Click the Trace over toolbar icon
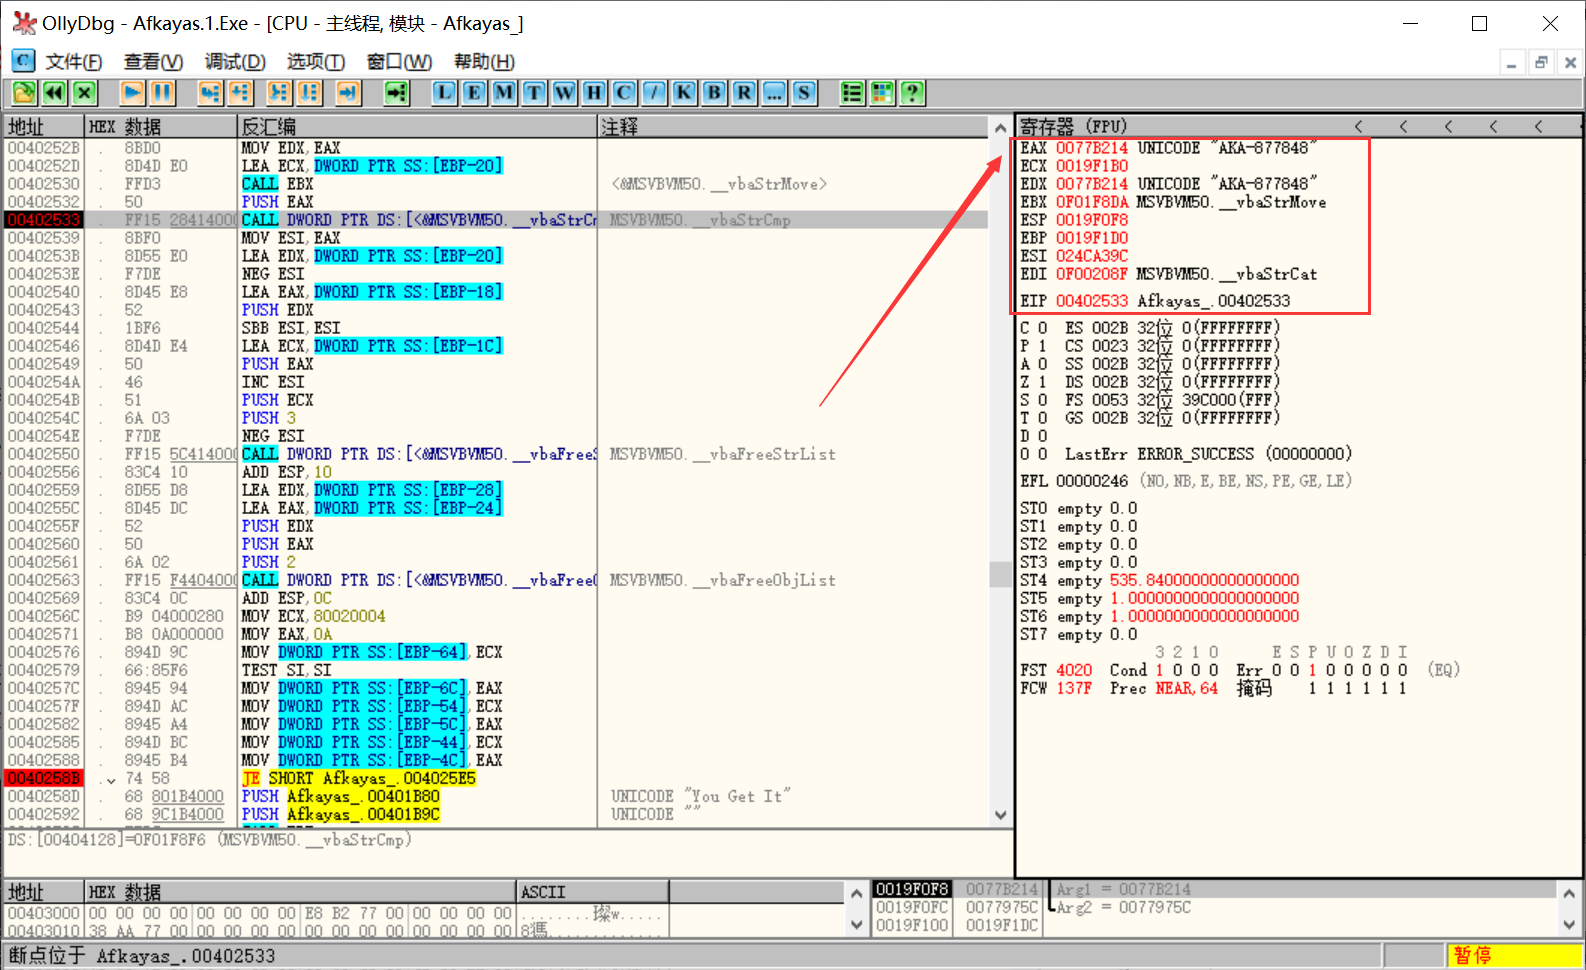Viewport: 1586px width, 970px height. point(309,93)
